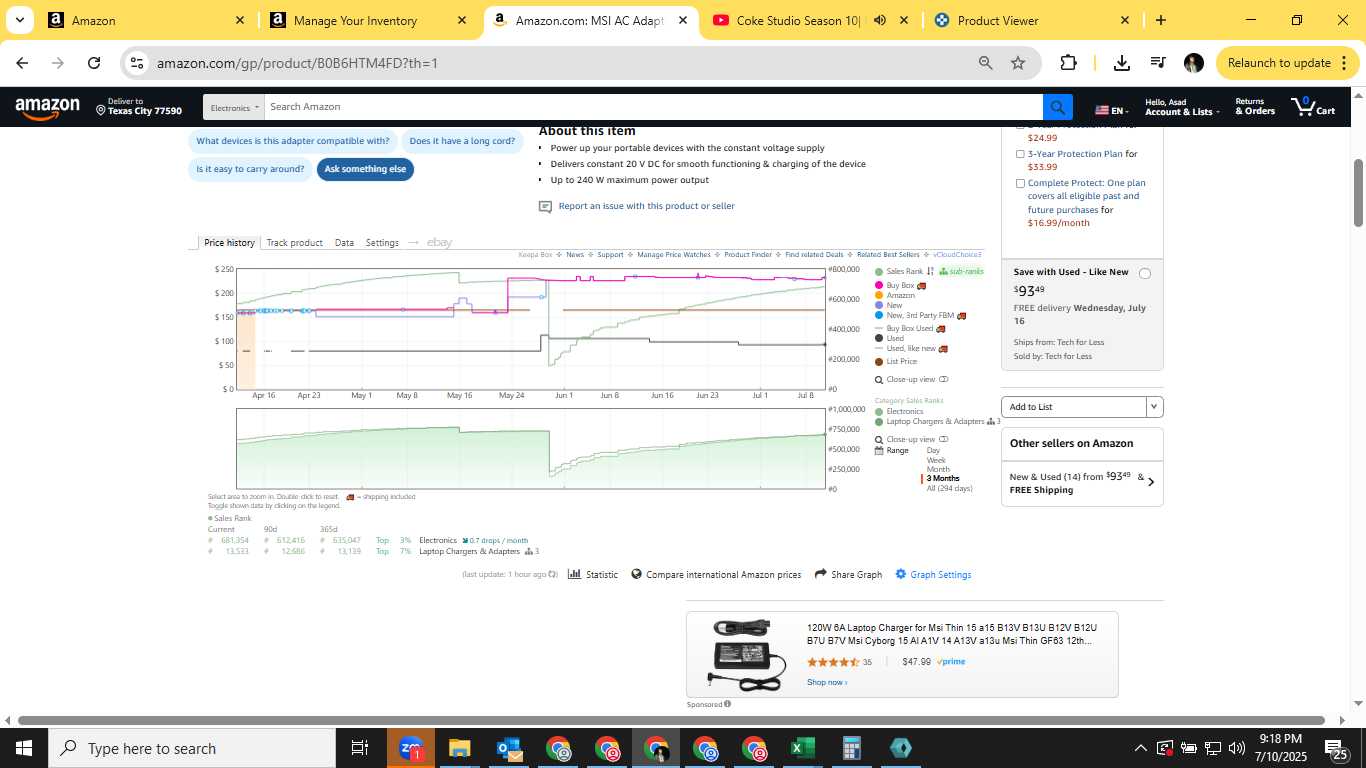Click the vertical page scrollbar
The image size is (1366, 768).
click(1359, 193)
